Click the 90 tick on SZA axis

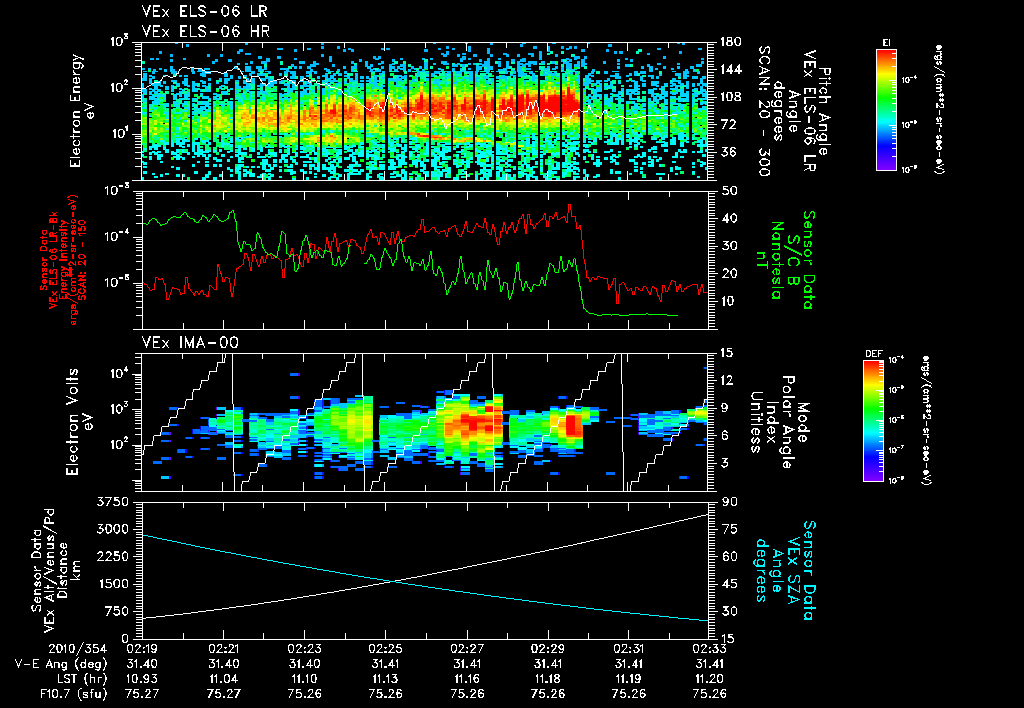[729, 502]
